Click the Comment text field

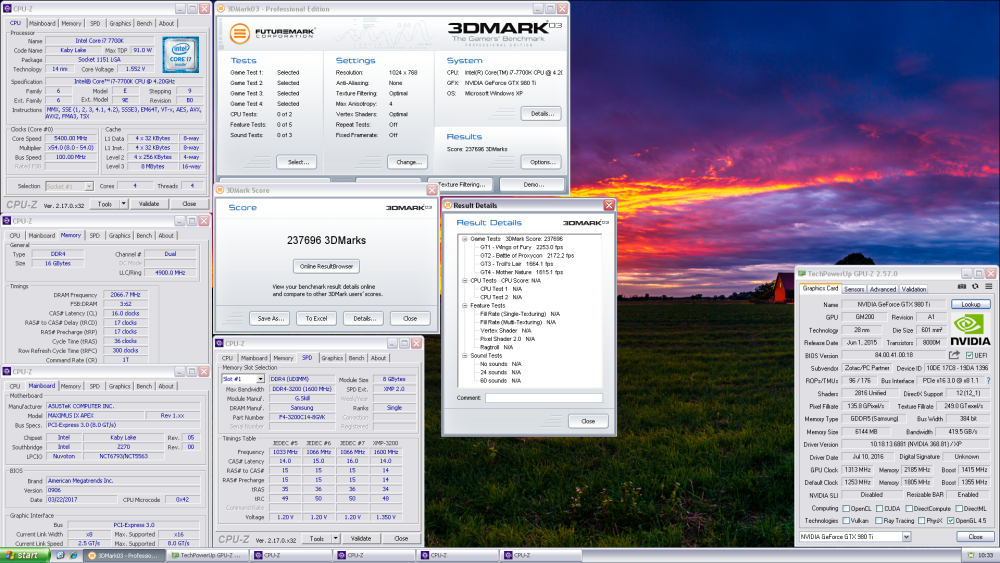coord(542,397)
